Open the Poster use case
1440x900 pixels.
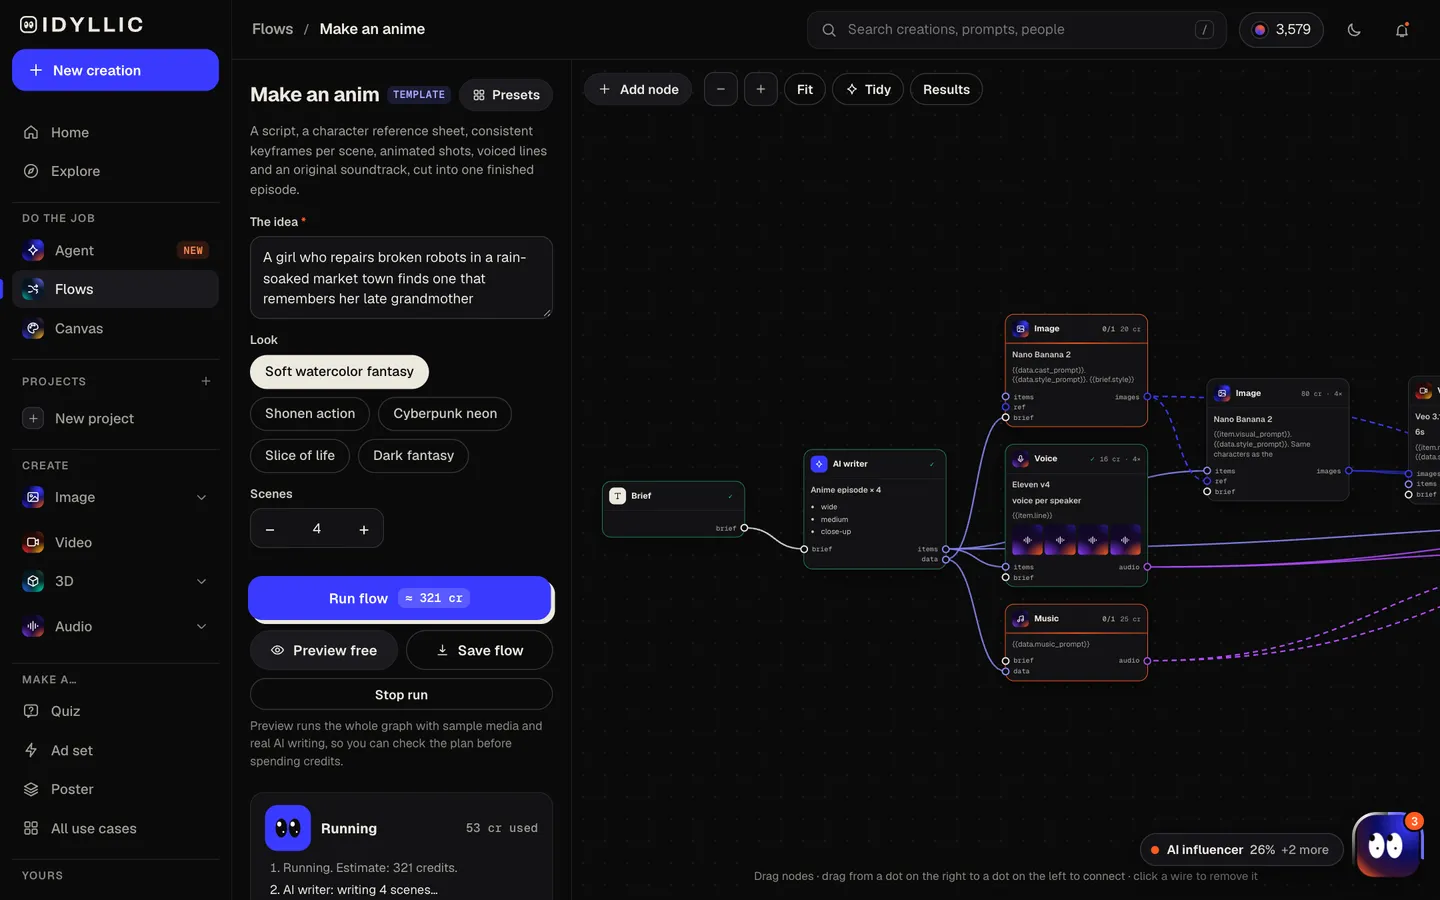(x=115, y=789)
